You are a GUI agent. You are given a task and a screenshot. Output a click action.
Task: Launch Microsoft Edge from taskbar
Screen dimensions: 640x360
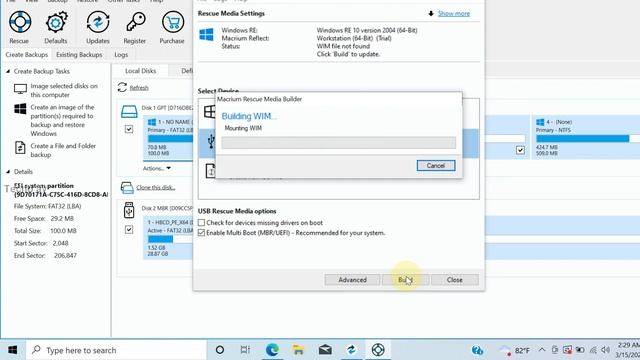(272, 350)
